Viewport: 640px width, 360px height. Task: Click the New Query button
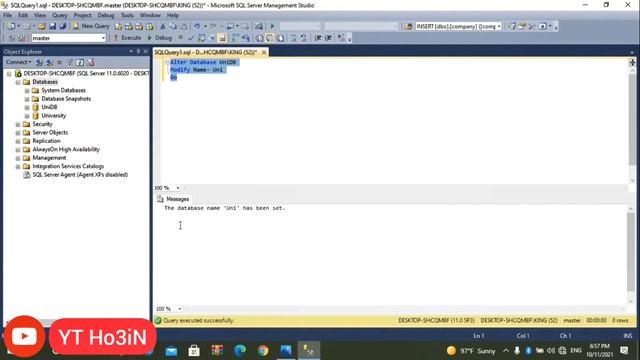91,26
